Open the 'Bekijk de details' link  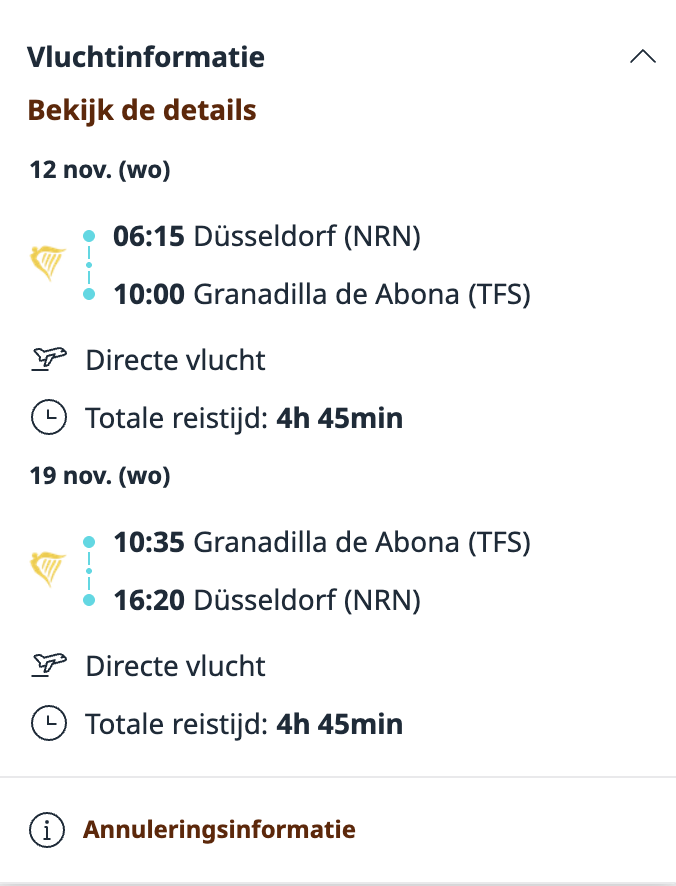[x=141, y=110]
